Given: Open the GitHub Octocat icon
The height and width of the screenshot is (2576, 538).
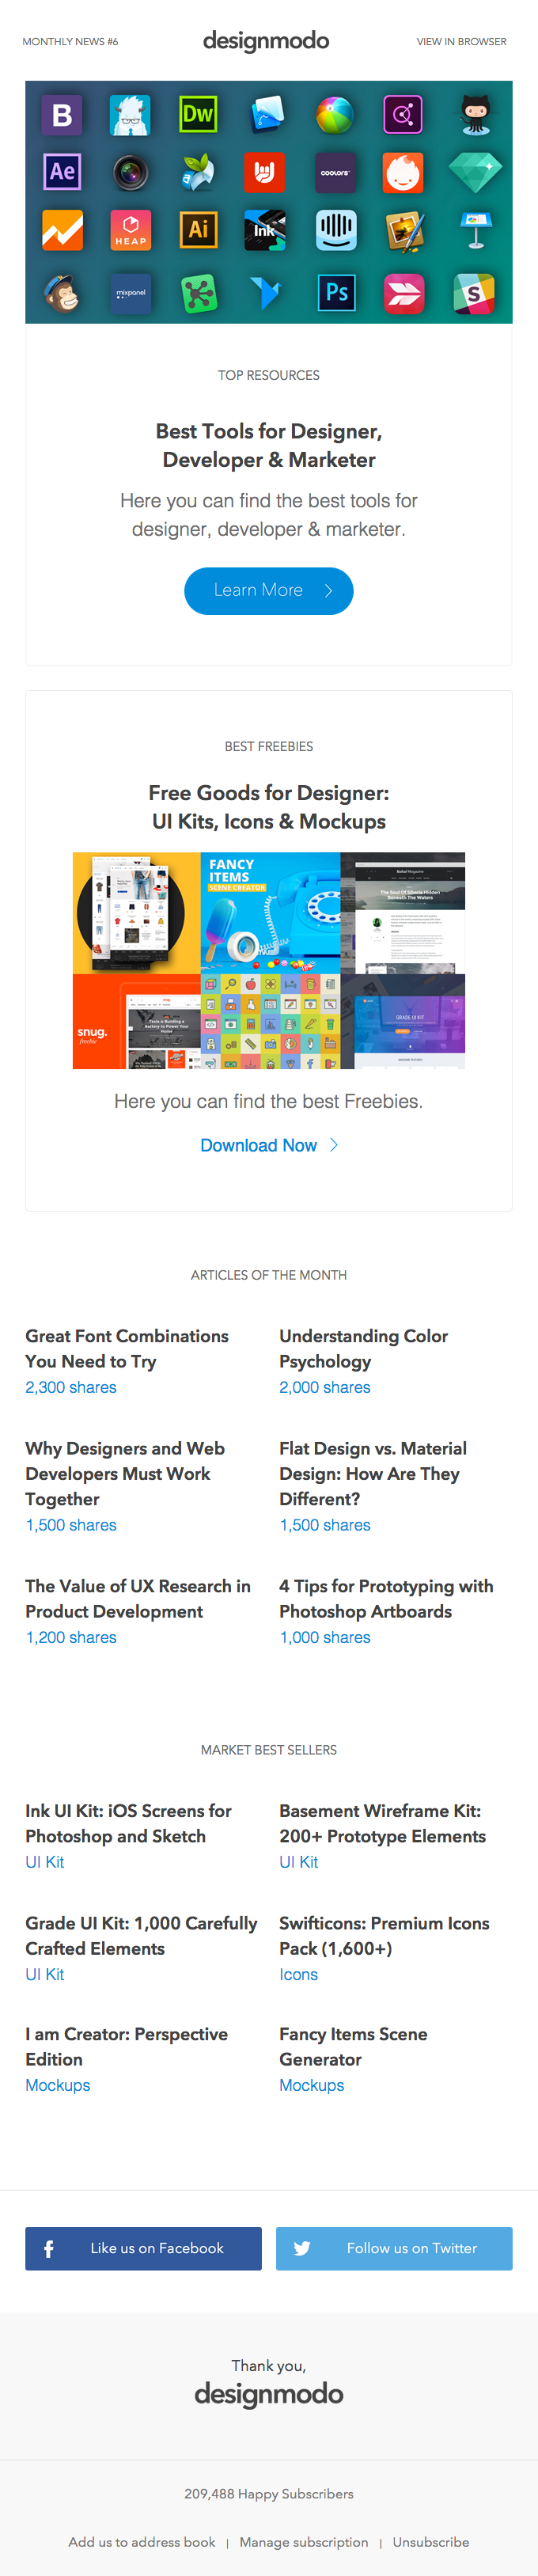Looking at the screenshot, I should [478, 115].
